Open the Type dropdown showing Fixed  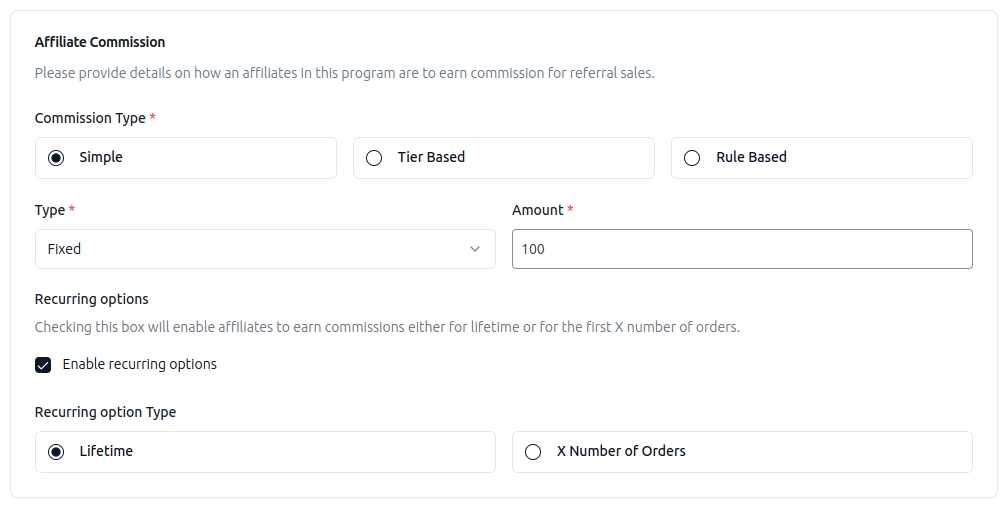pyautogui.click(x=250, y=249)
